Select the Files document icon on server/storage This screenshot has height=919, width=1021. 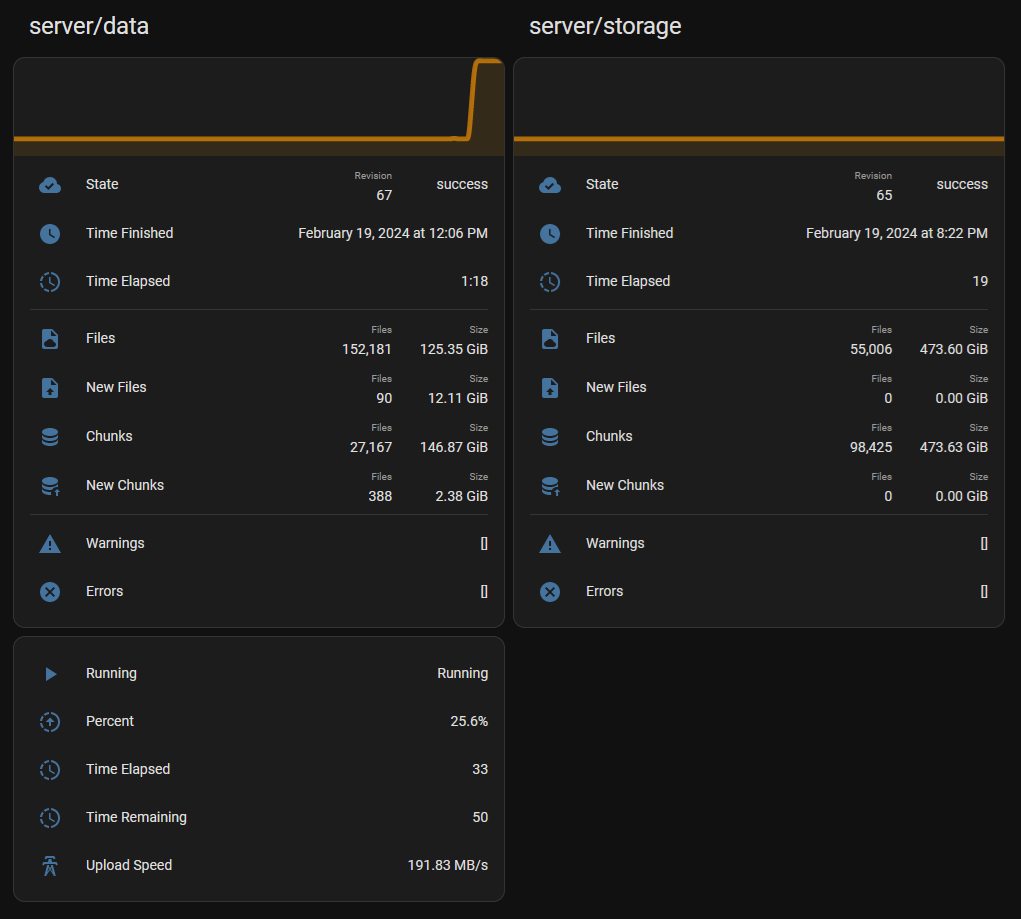pos(550,339)
